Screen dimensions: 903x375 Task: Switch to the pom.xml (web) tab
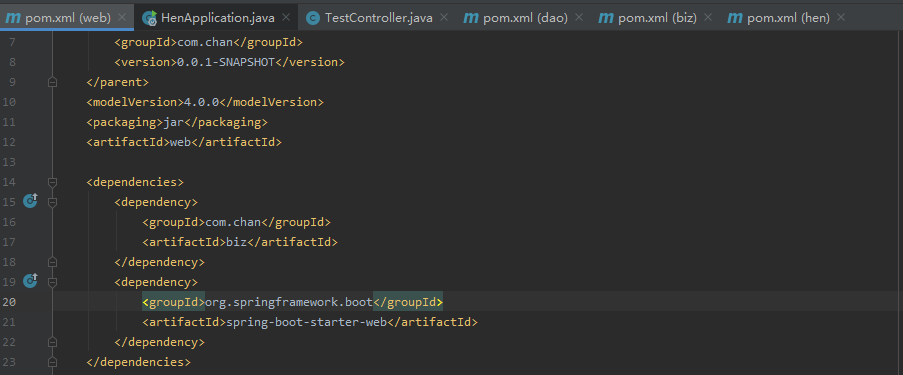(x=68, y=18)
